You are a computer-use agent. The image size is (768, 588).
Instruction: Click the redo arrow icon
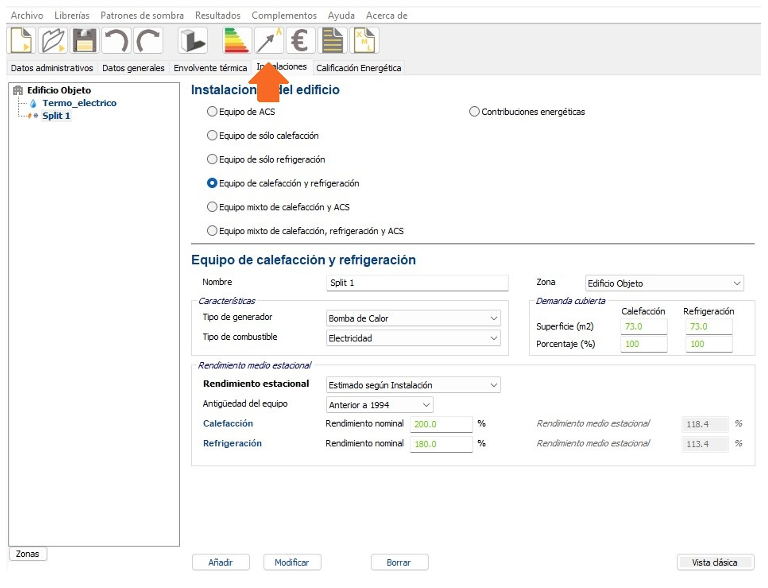(x=148, y=40)
